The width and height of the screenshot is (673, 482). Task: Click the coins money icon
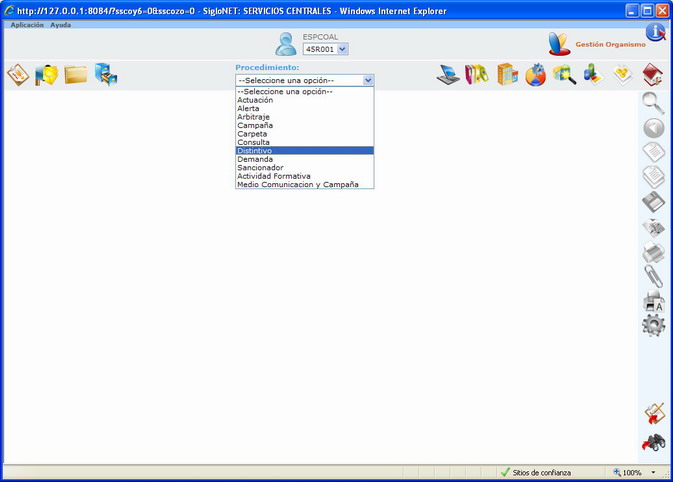(623, 75)
